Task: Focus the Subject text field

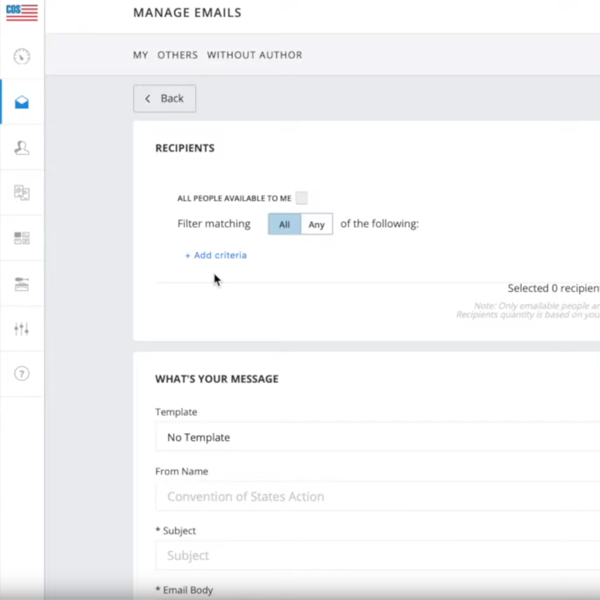Action: click(x=377, y=555)
